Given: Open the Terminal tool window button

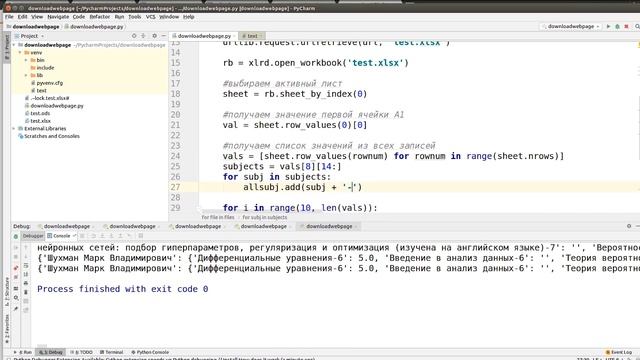Looking at the screenshot, I should (x=111, y=352).
